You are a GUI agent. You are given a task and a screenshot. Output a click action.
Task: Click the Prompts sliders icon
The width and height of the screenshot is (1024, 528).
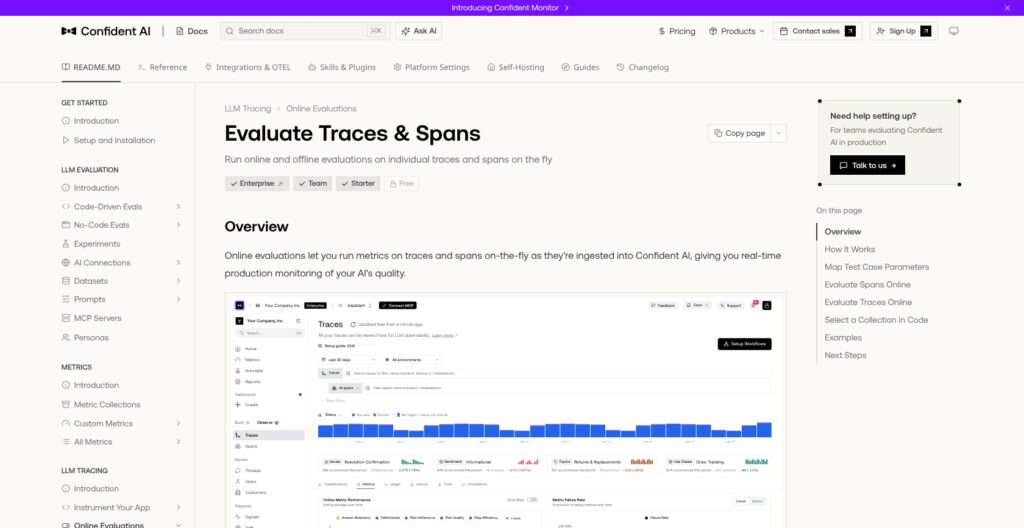coord(65,299)
